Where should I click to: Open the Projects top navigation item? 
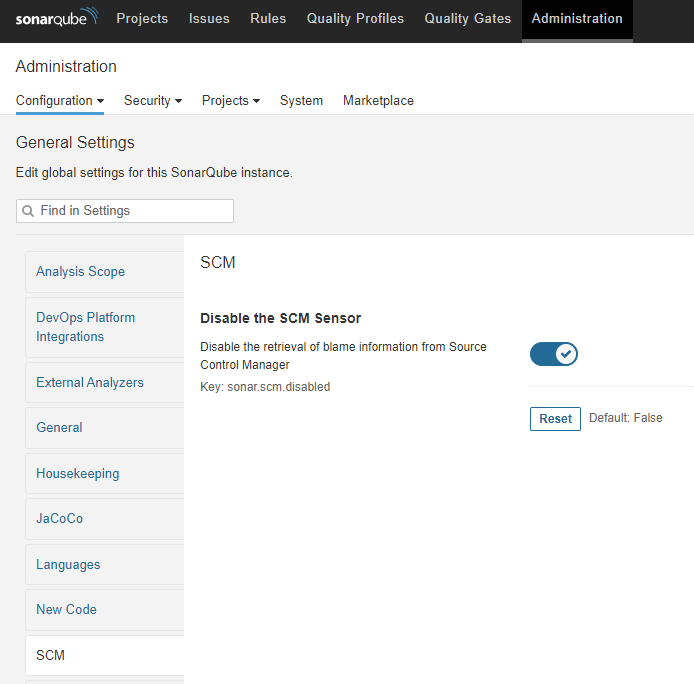[x=142, y=18]
